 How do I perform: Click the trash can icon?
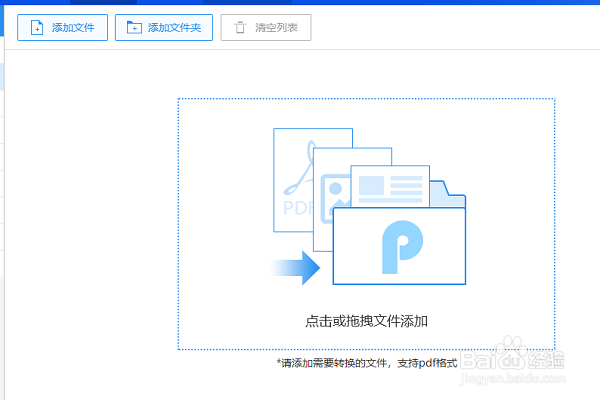click(x=240, y=28)
